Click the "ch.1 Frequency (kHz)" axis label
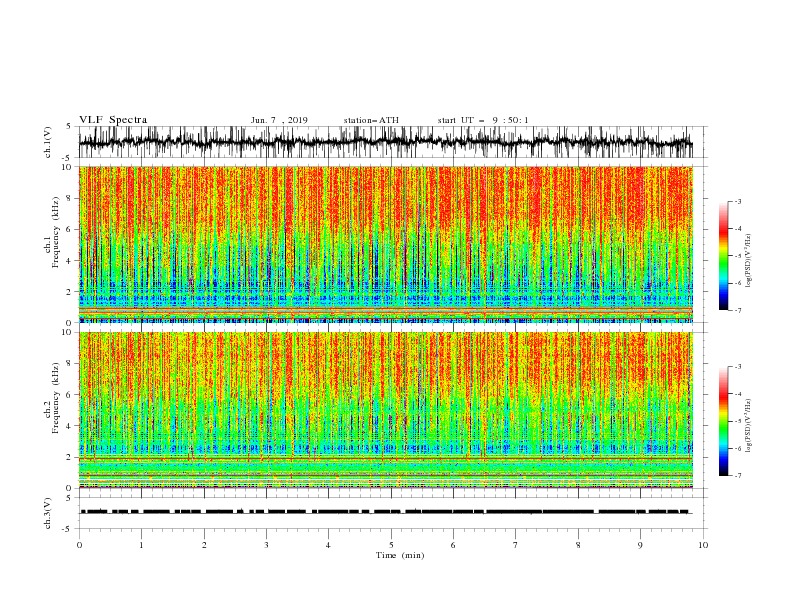Viewport: 792px width, 612px height. click(52, 233)
